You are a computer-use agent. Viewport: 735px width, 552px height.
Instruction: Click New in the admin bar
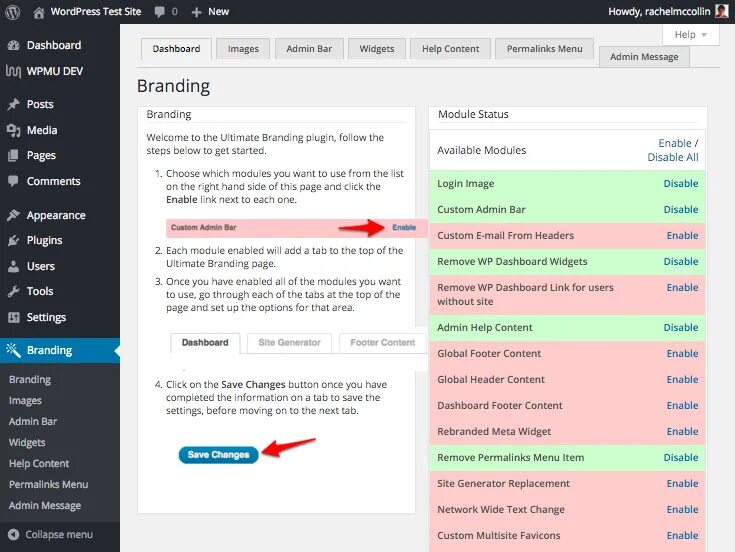(218, 12)
